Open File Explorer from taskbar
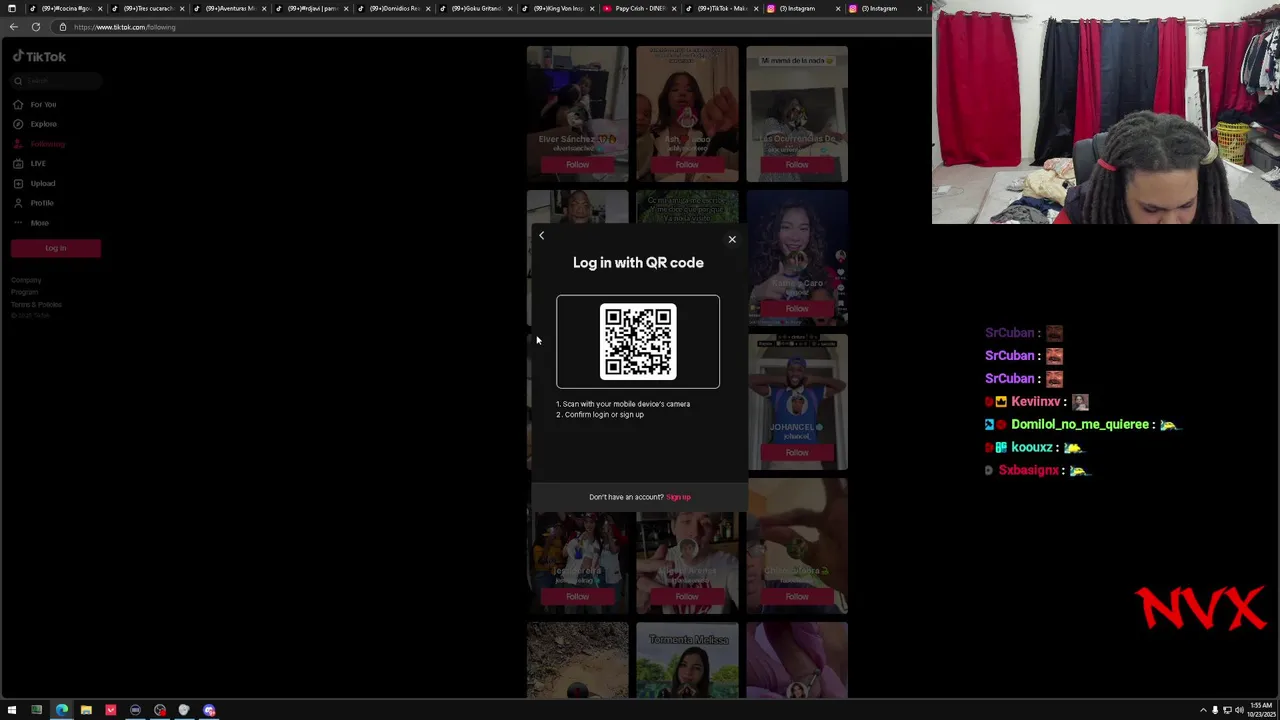 pyautogui.click(x=86, y=710)
